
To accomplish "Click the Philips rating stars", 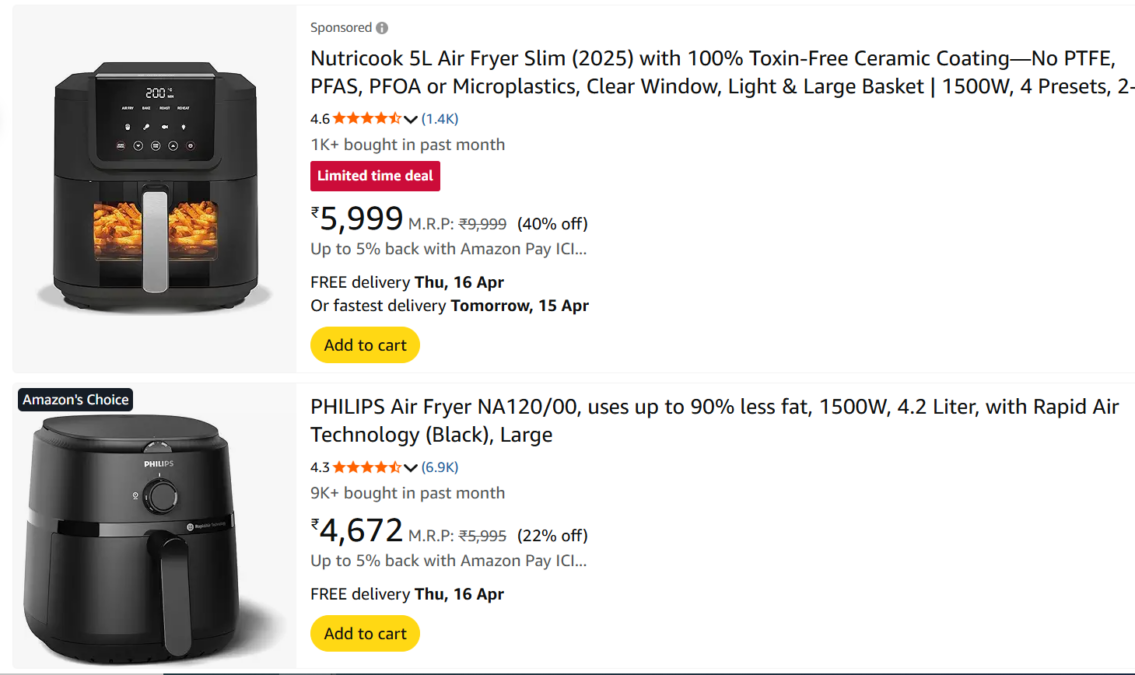I will pos(366,467).
